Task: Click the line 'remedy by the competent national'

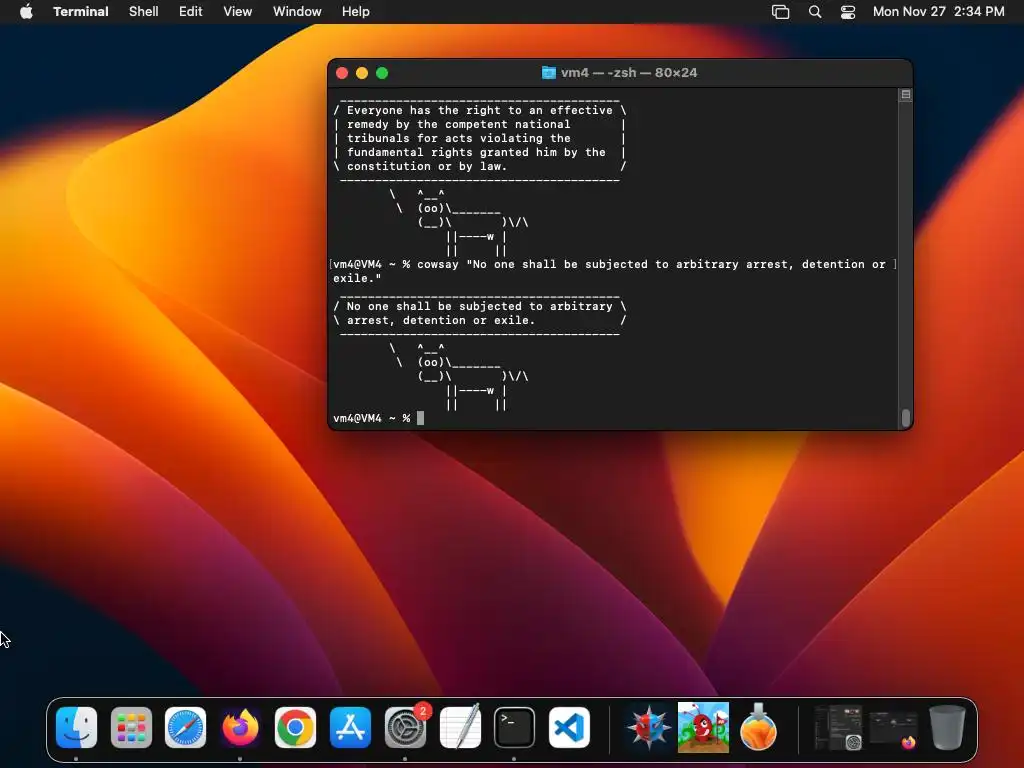Action: tap(458, 124)
